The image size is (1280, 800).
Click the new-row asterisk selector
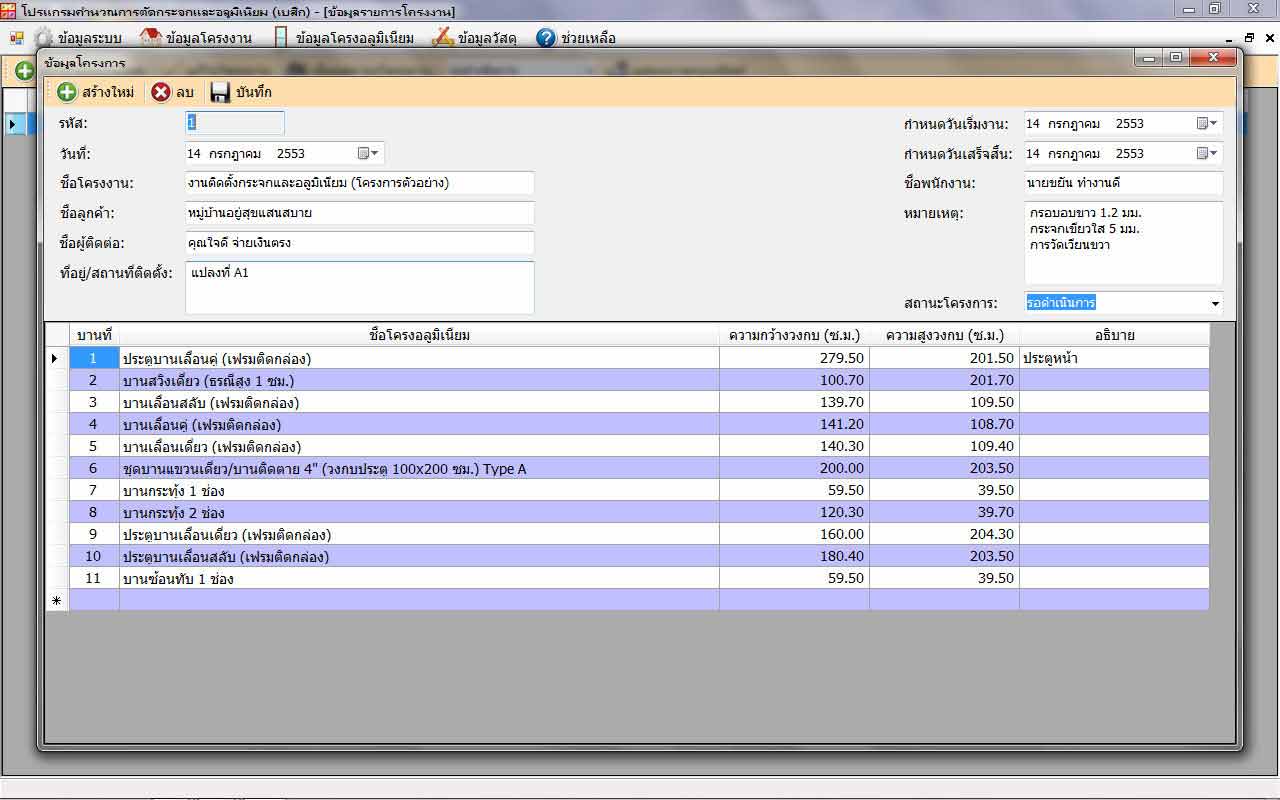57,600
